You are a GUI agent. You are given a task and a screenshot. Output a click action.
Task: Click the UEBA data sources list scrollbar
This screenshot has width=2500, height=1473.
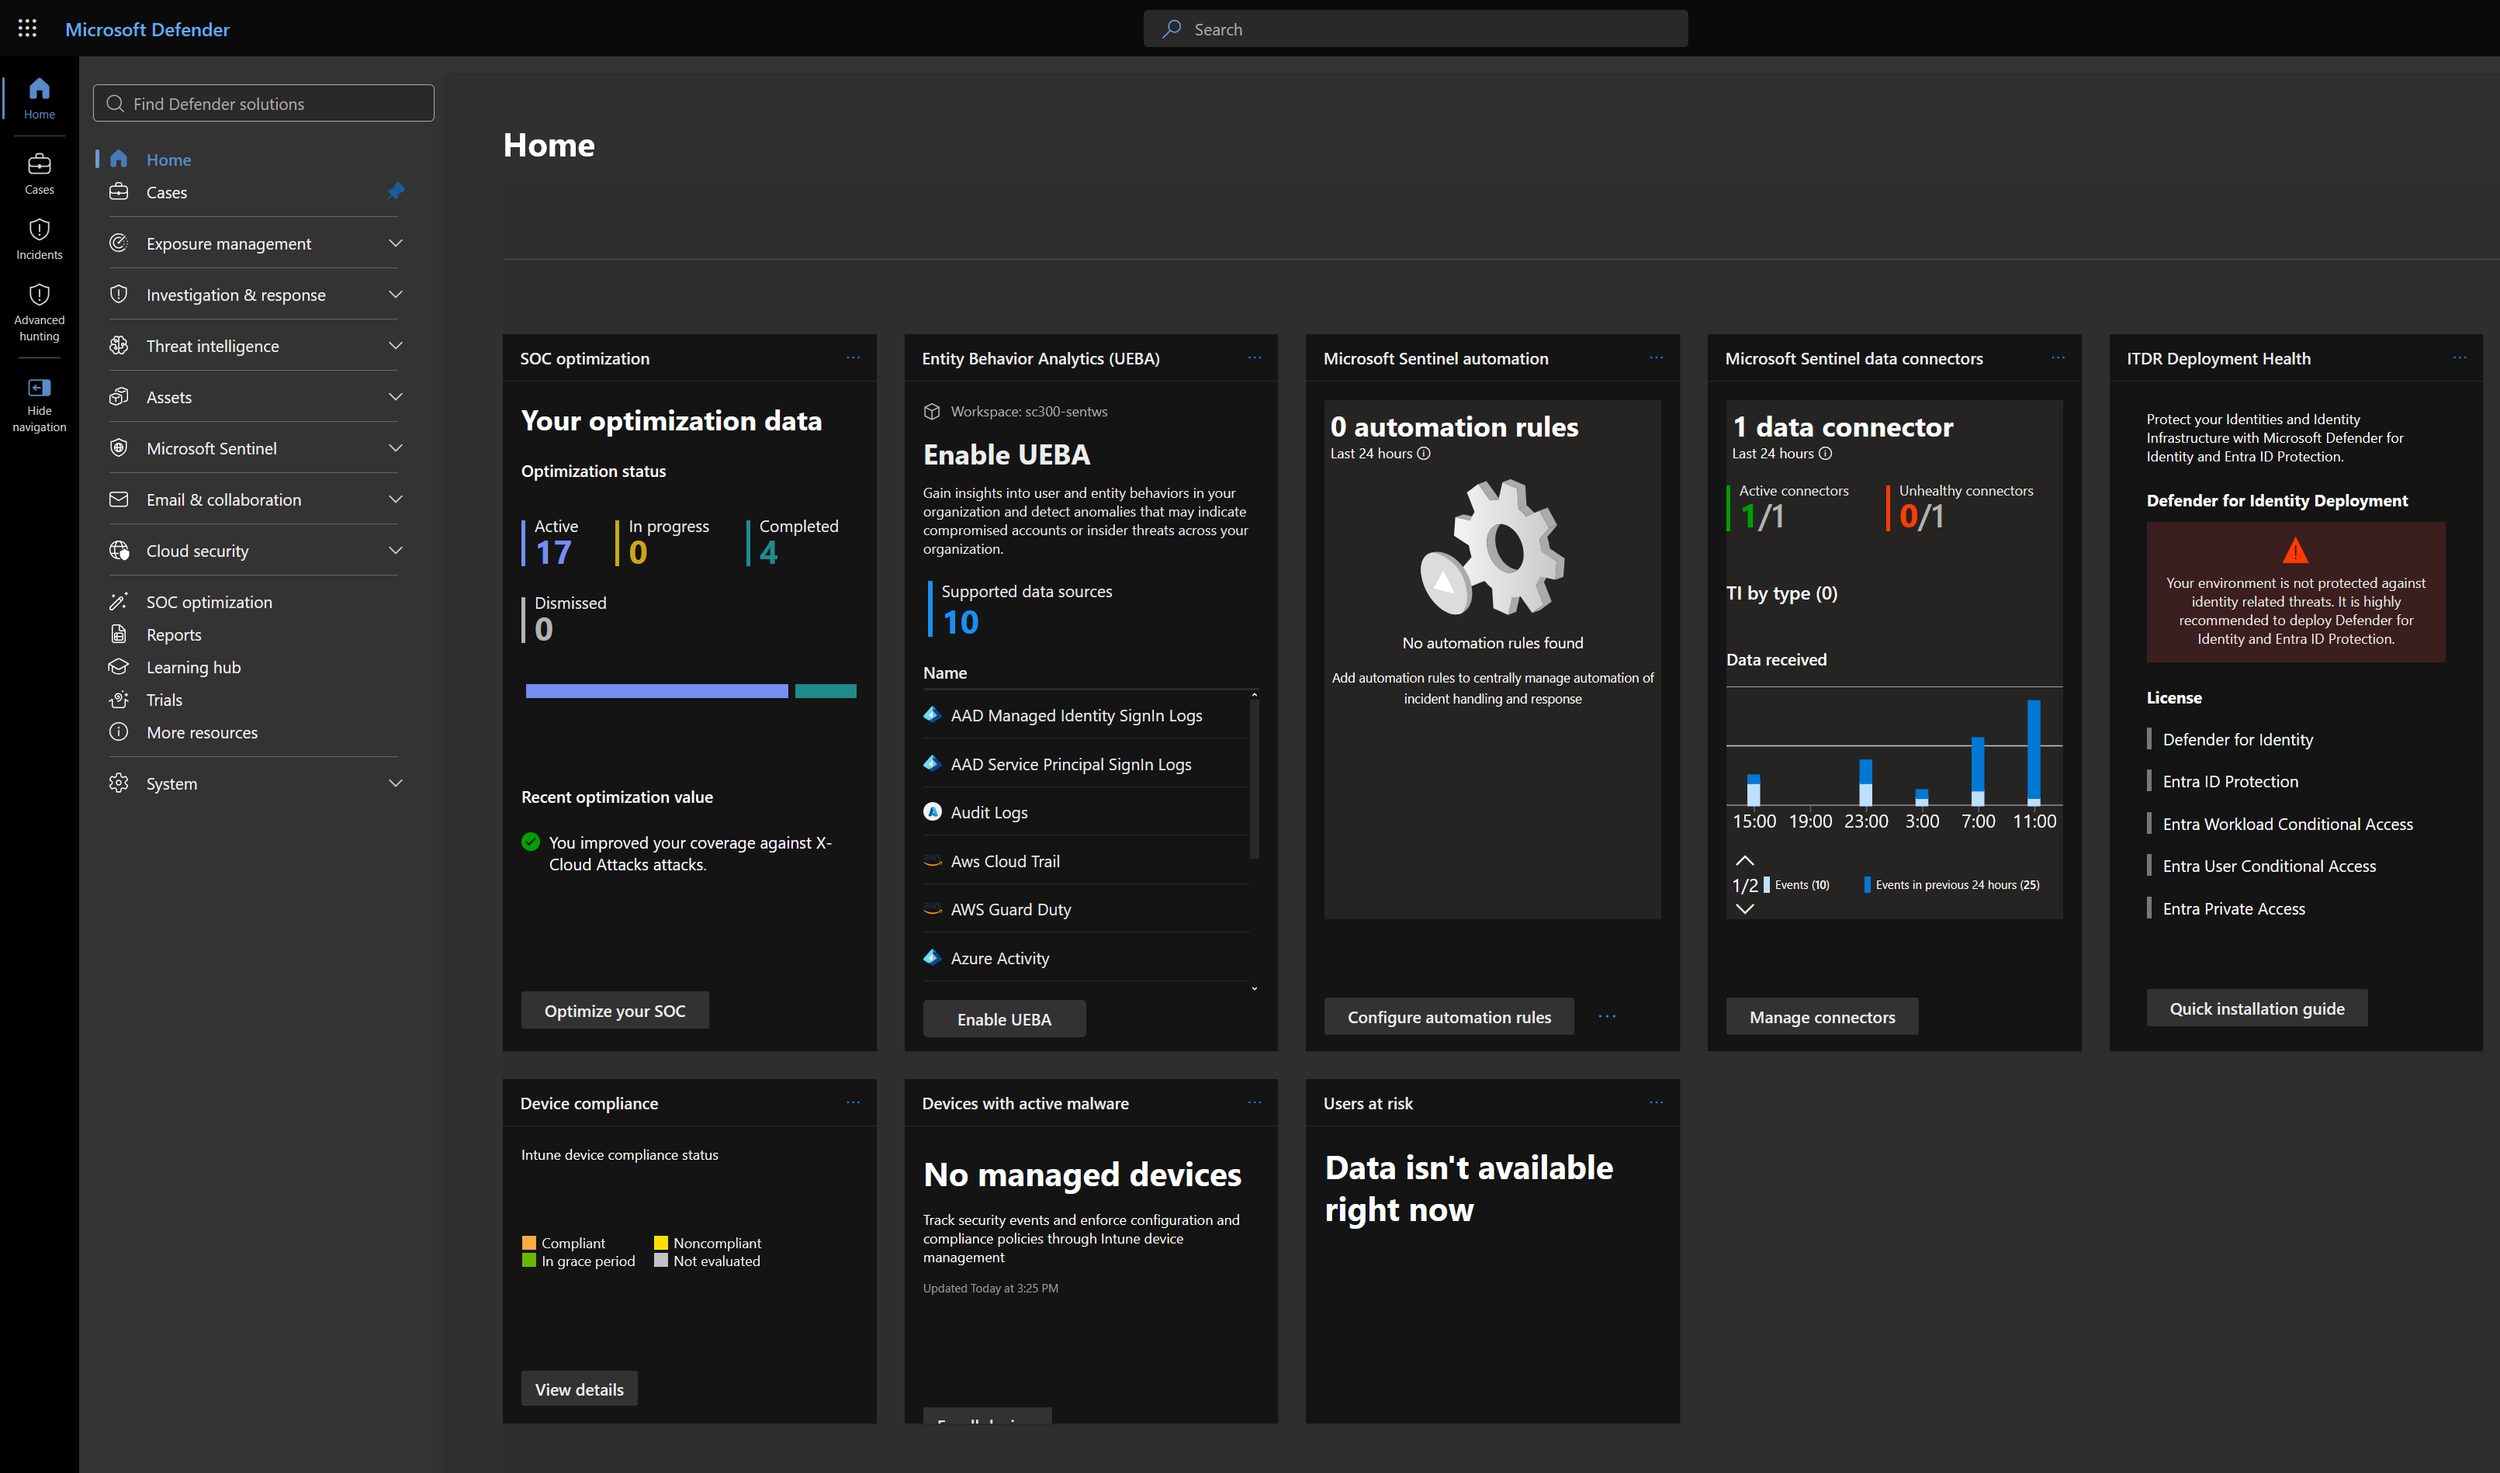click(1254, 780)
